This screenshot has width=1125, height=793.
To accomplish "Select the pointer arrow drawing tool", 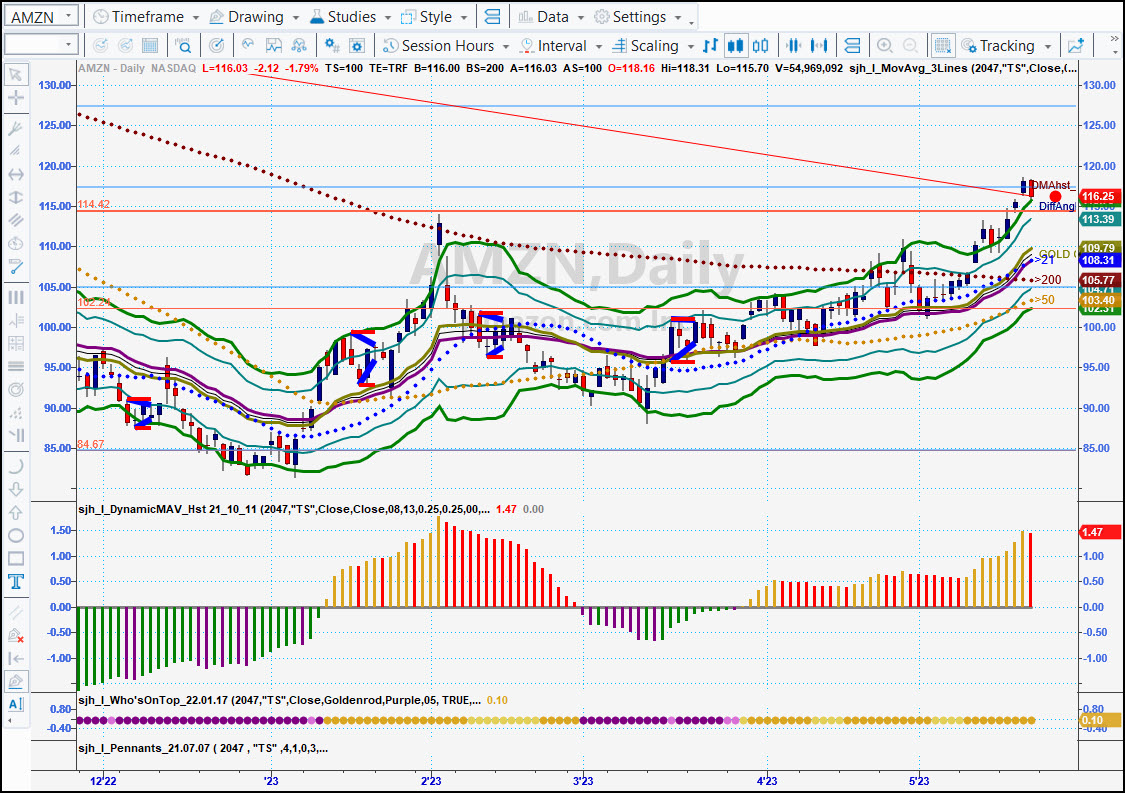I will click(x=15, y=75).
